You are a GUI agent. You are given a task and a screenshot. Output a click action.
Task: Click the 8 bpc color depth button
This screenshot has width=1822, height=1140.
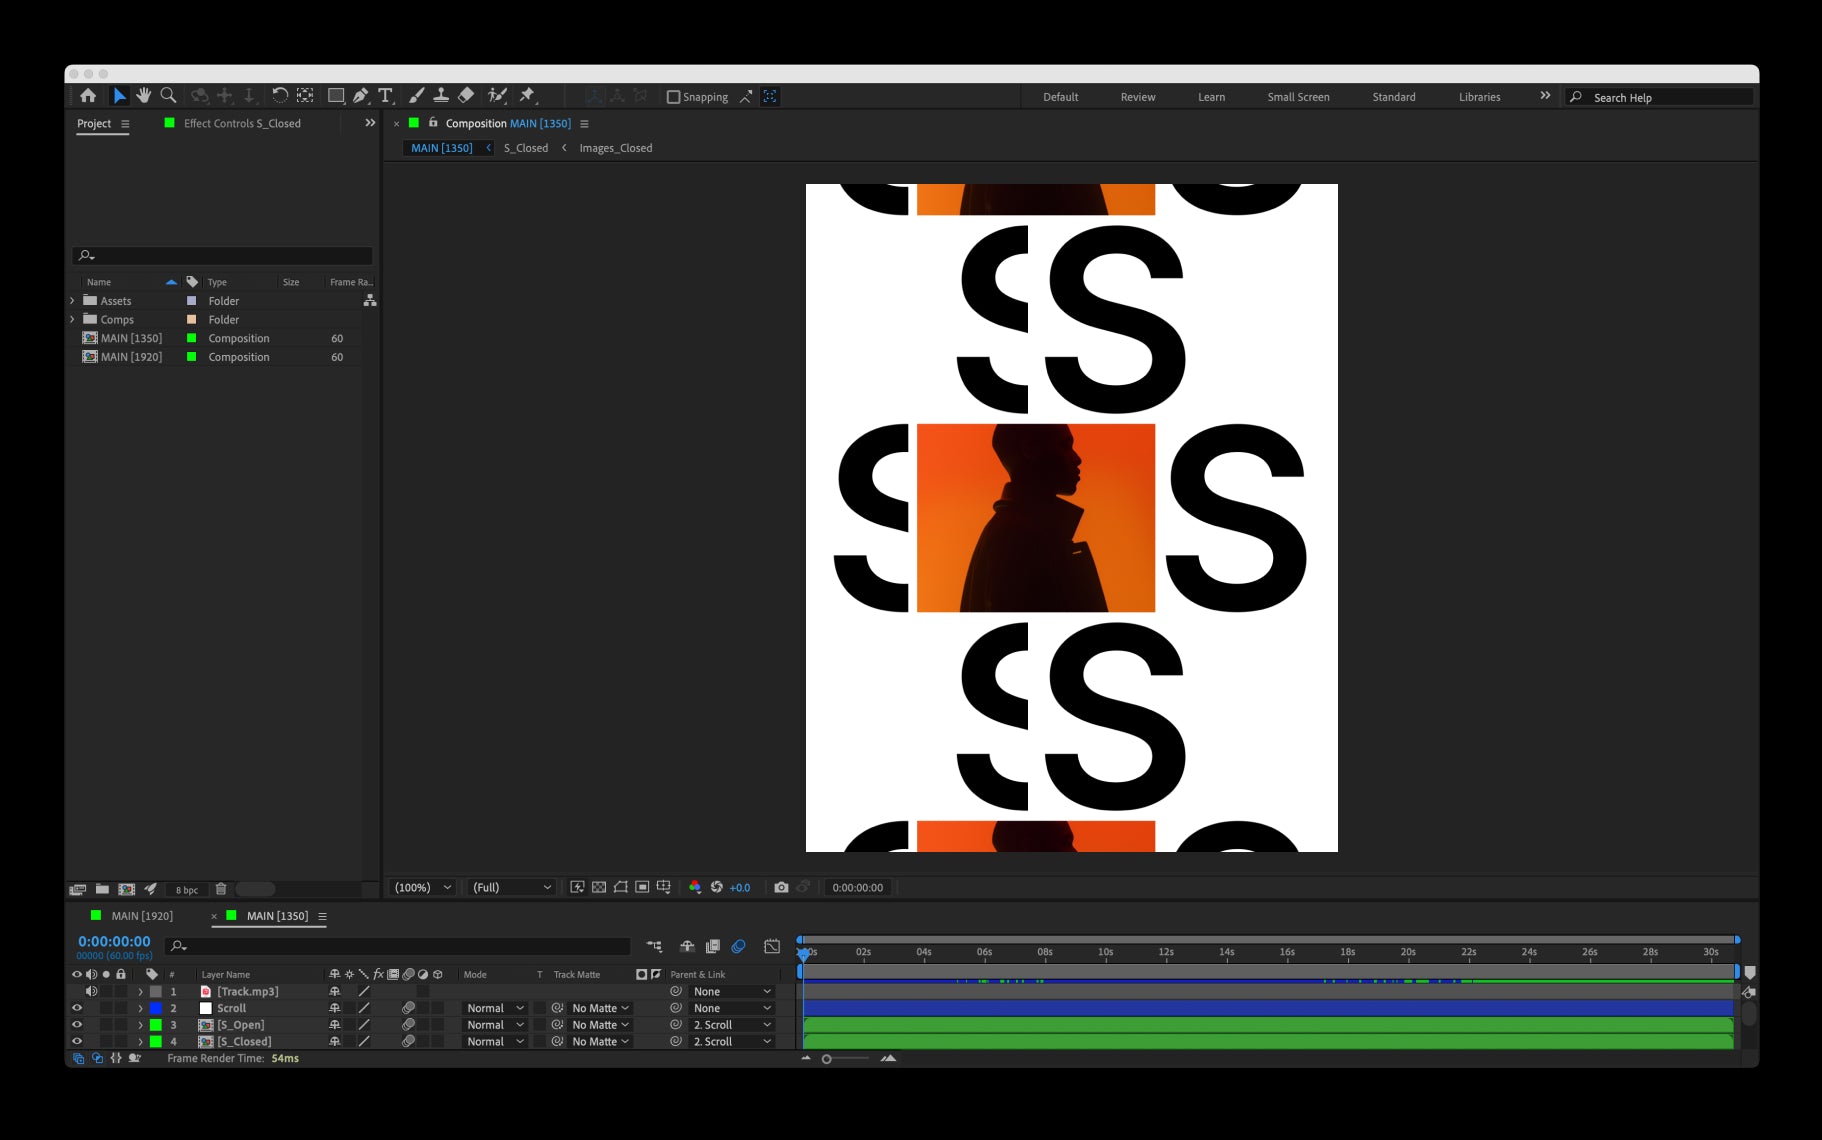coord(187,890)
